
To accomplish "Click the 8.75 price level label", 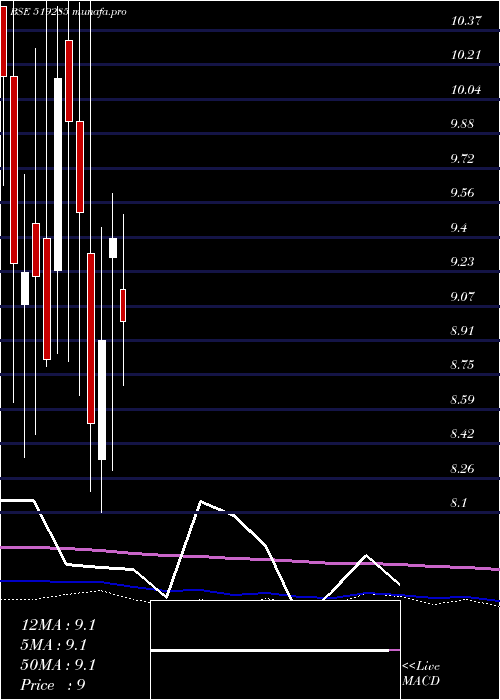I will pyautogui.click(x=462, y=365).
